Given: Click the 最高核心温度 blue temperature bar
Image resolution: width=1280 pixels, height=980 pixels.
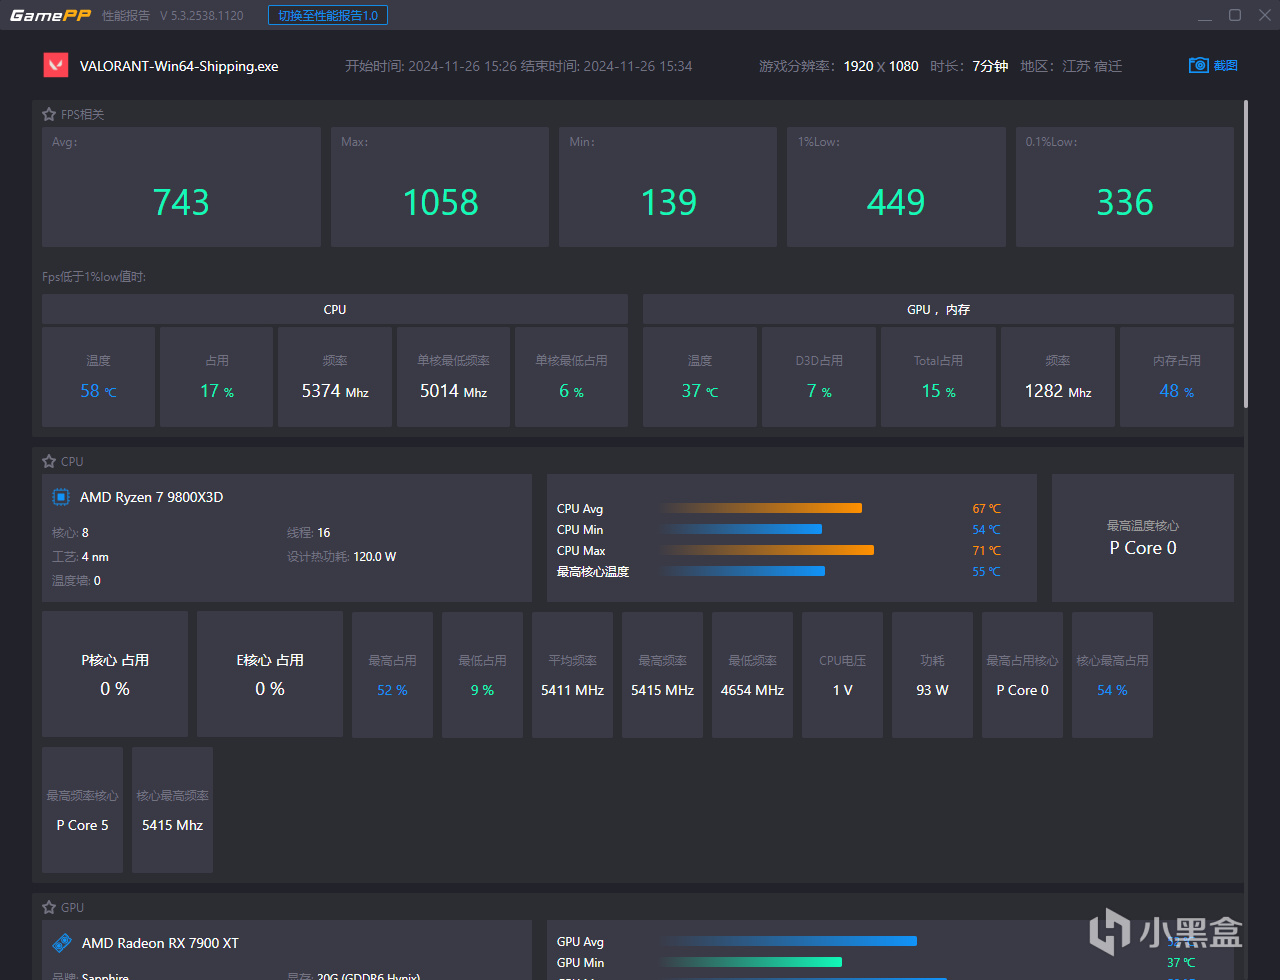Looking at the screenshot, I should pyautogui.click(x=742, y=571).
